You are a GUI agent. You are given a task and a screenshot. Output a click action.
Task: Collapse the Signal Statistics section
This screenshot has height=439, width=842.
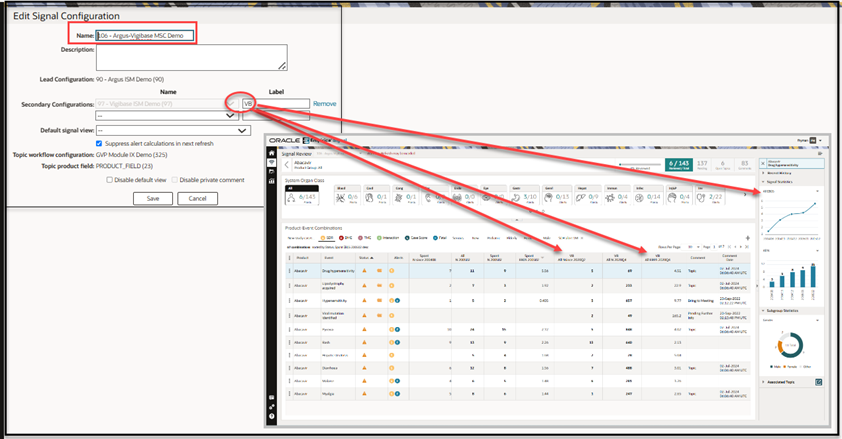click(763, 182)
